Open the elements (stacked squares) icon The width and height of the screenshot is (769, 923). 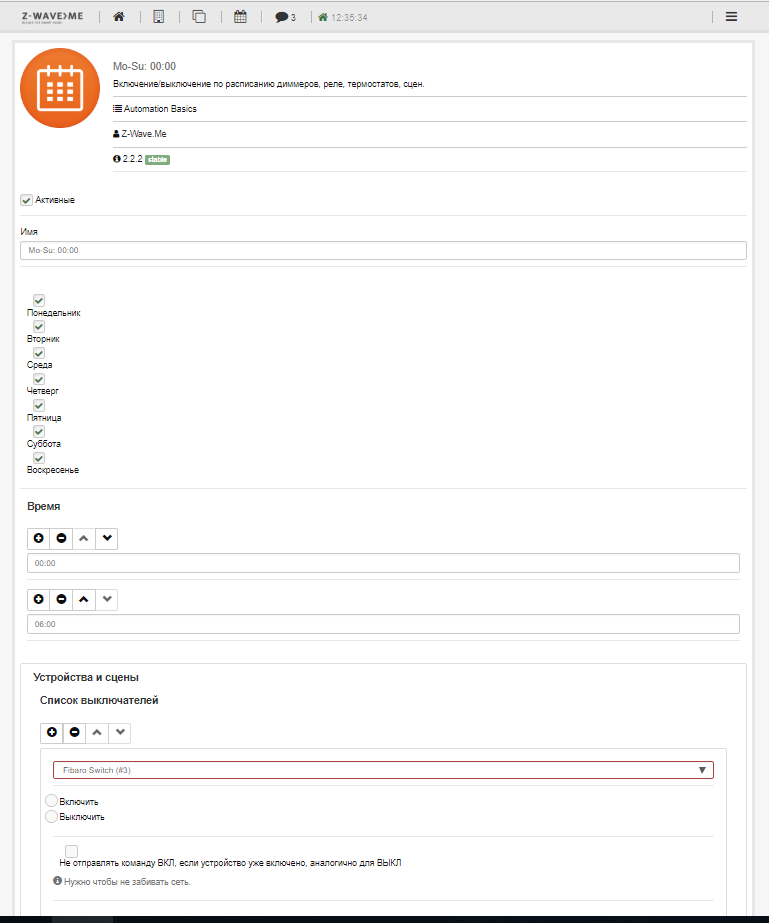pyautogui.click(x=199, y=16)
